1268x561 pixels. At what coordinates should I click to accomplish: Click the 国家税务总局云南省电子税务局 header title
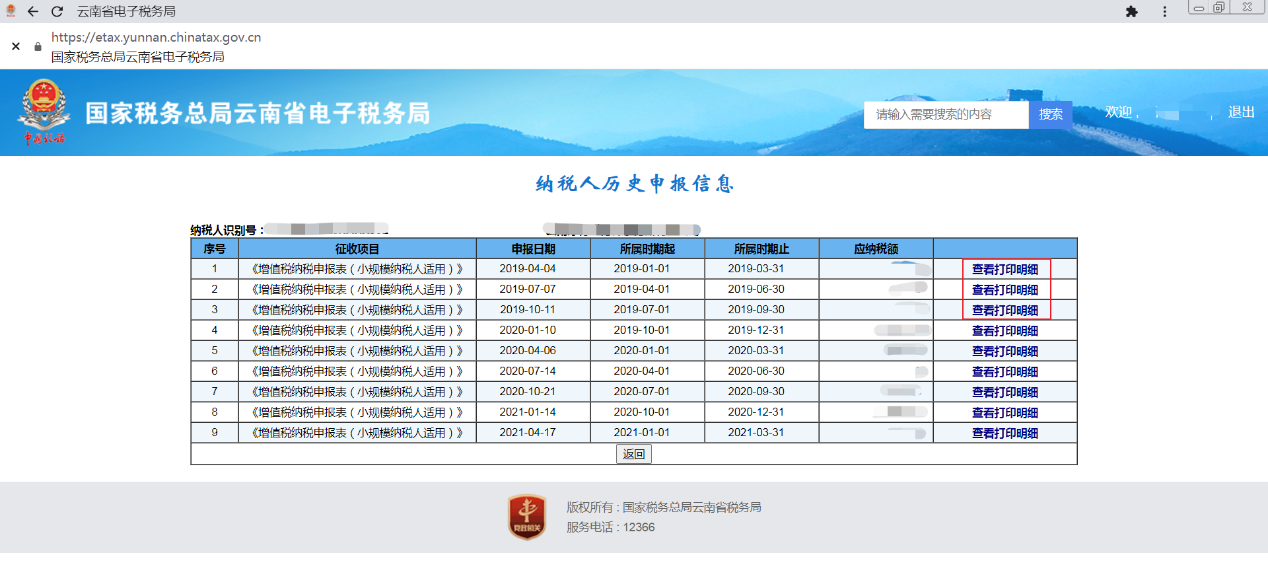[257, 113]
